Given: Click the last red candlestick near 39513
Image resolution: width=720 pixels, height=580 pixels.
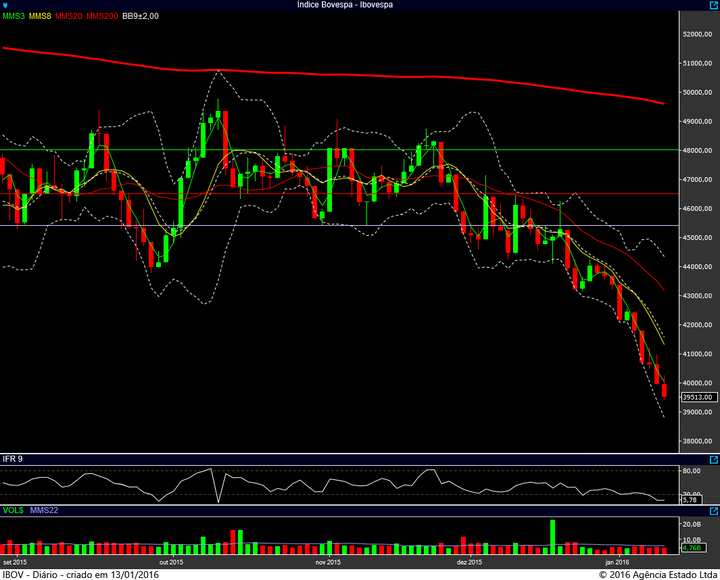Looking at the screenshot, I should click(664, 390).
